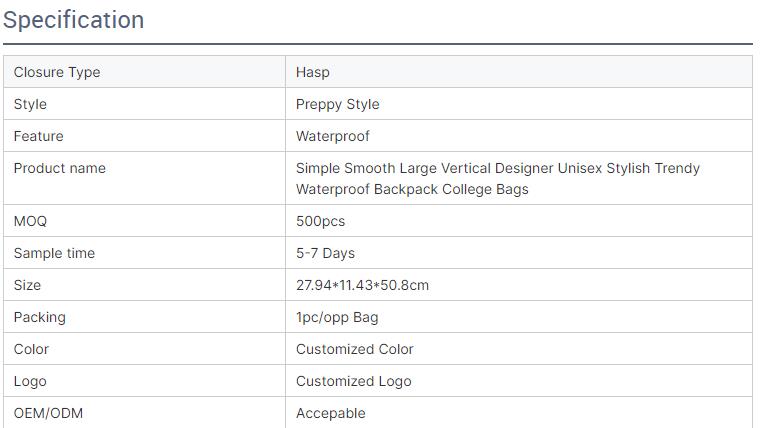Click the 27.94*11.43*50.8cm dimensions value
This screenshot has width=763, height=428.
tap(362, 285)
